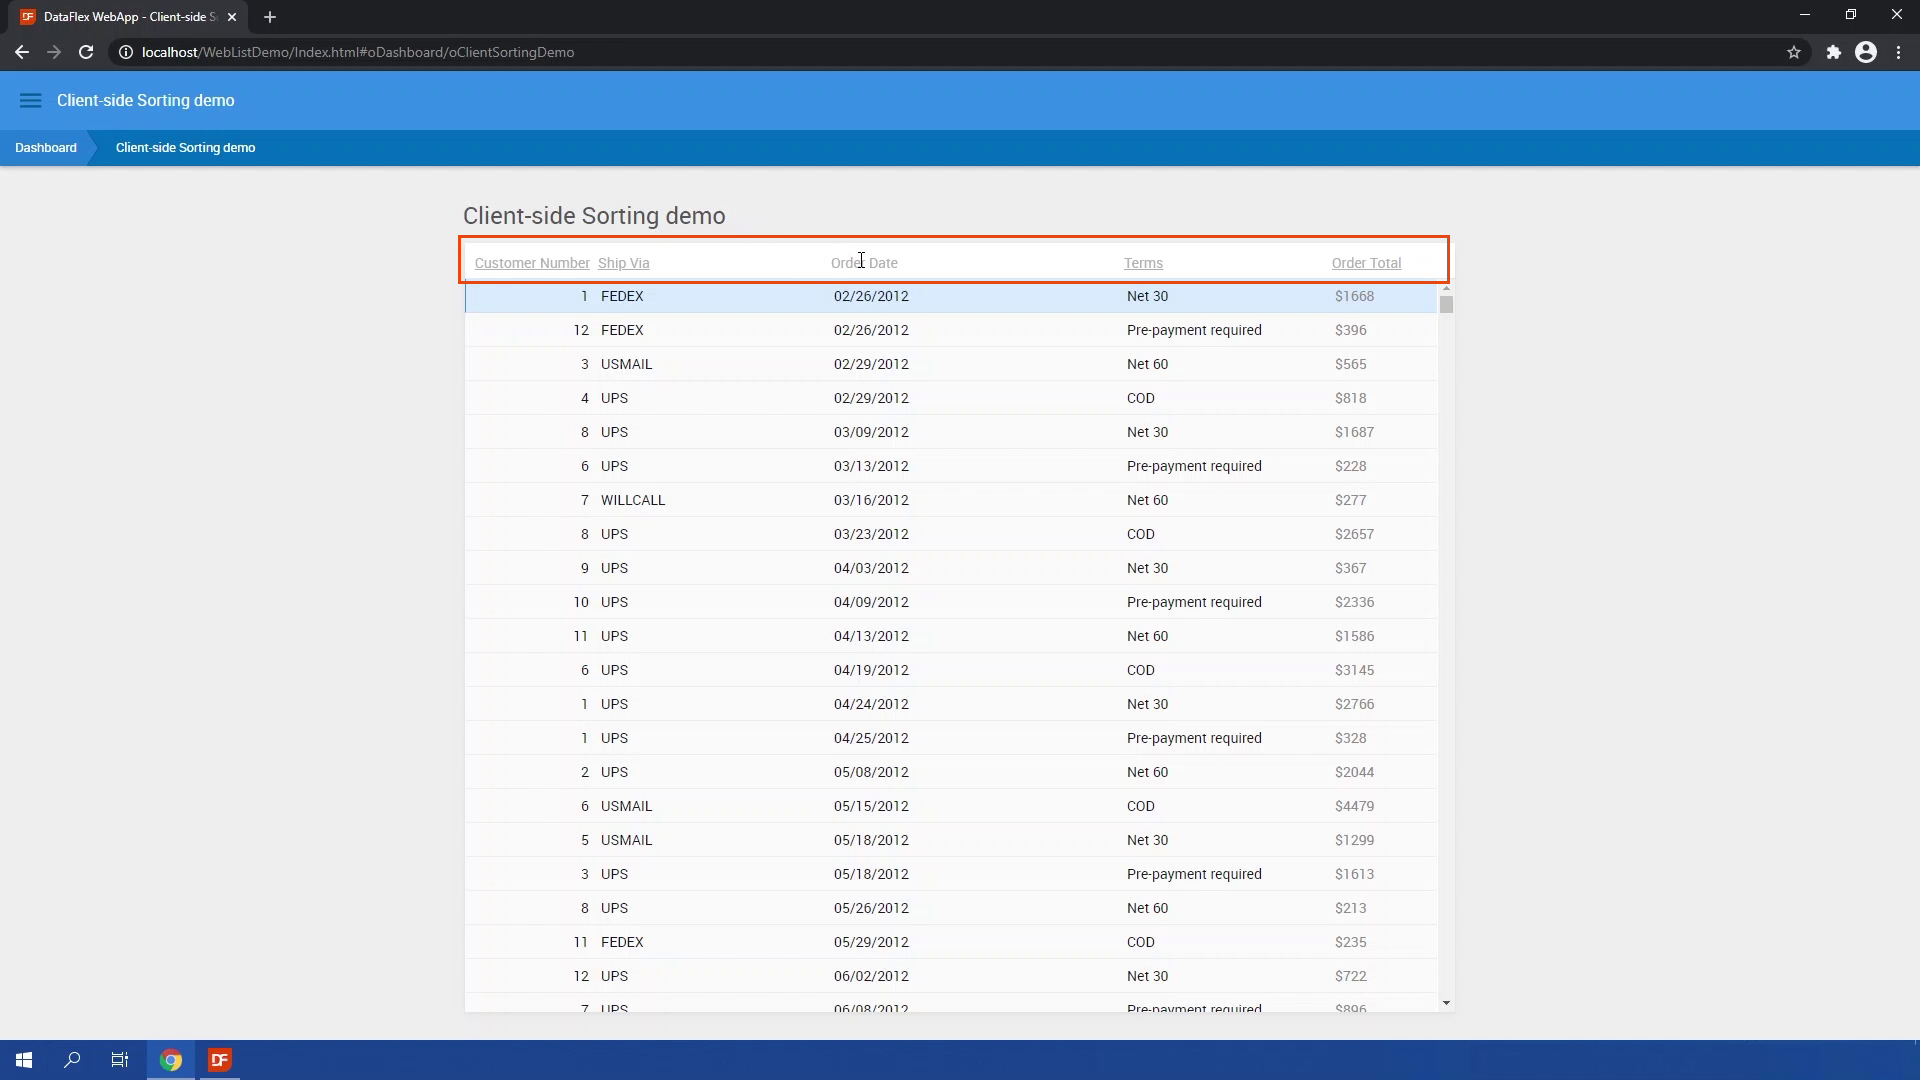
Task: Click the browser back arrow
Action: pos(22,52)
